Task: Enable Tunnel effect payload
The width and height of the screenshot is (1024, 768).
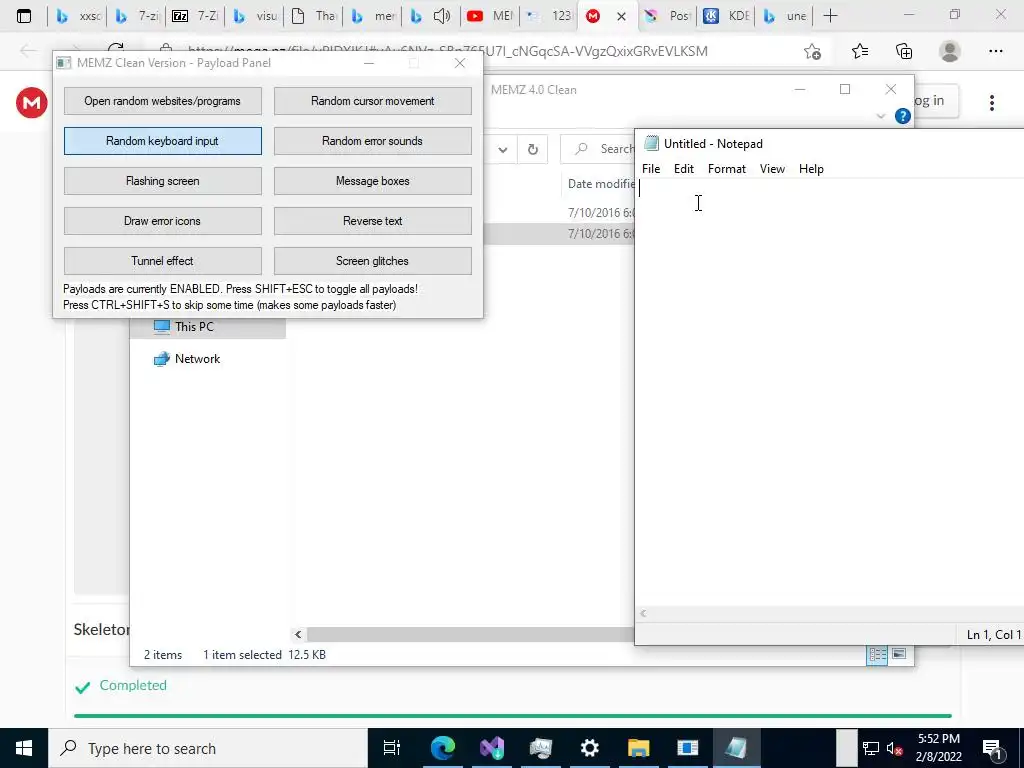Action: [x=163, y=261]
